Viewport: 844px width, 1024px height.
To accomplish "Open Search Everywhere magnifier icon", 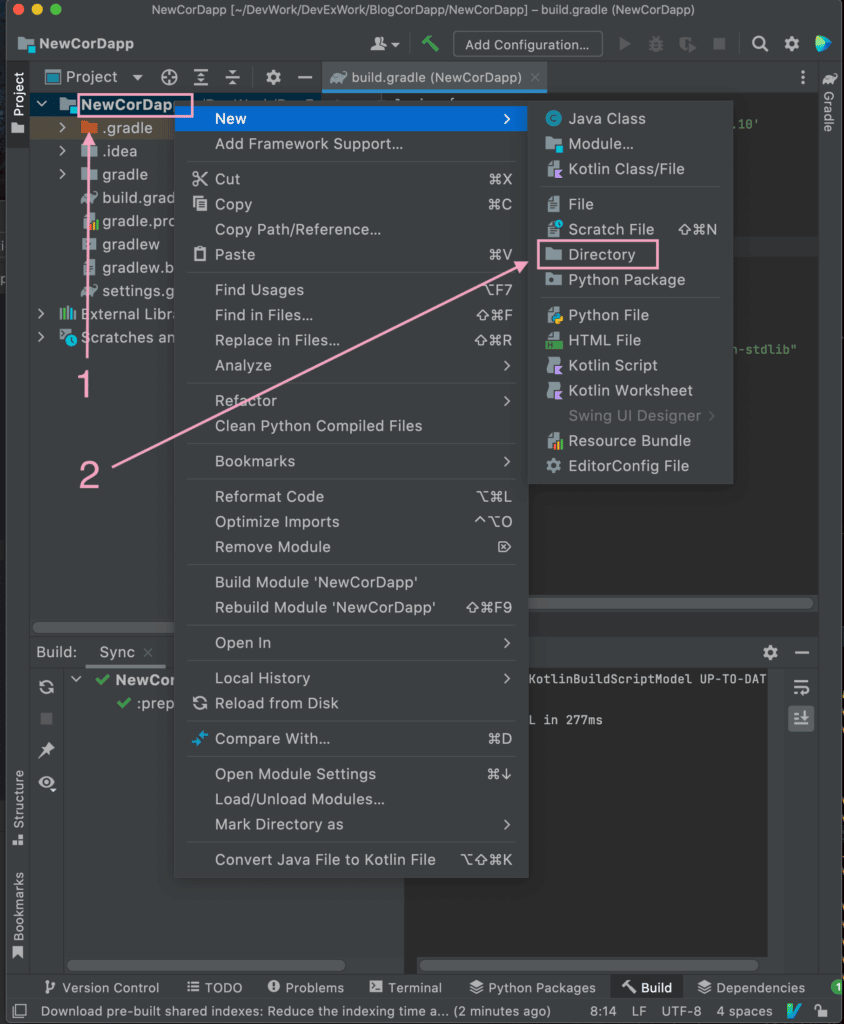I will tap(759, 44).
